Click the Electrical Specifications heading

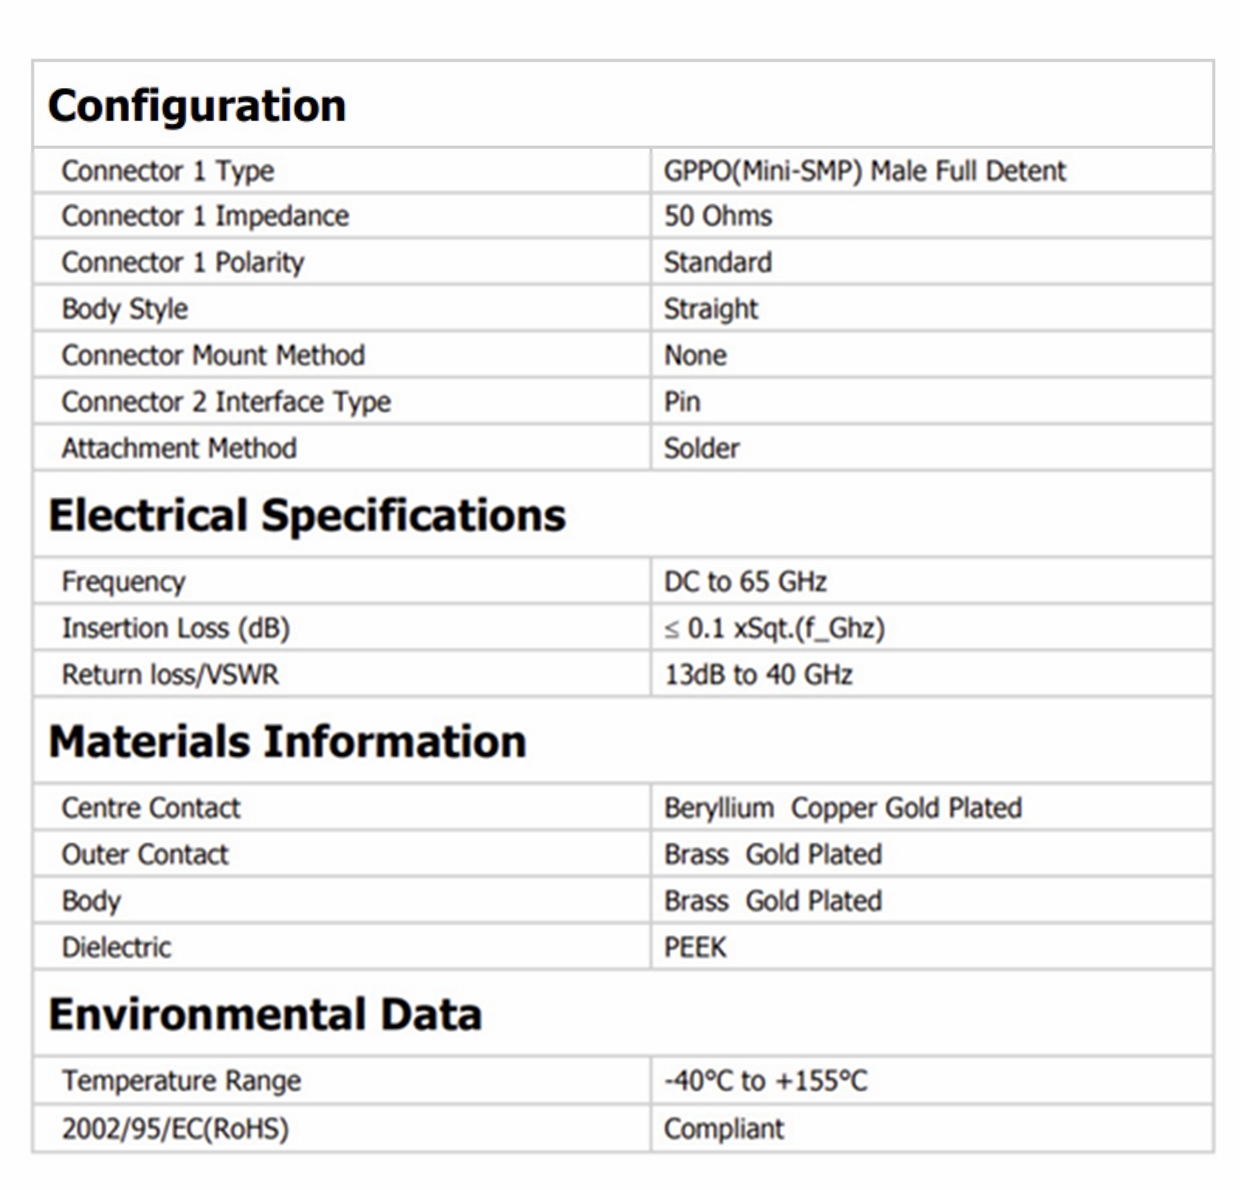pyautogui.click(x=306, y=516)
